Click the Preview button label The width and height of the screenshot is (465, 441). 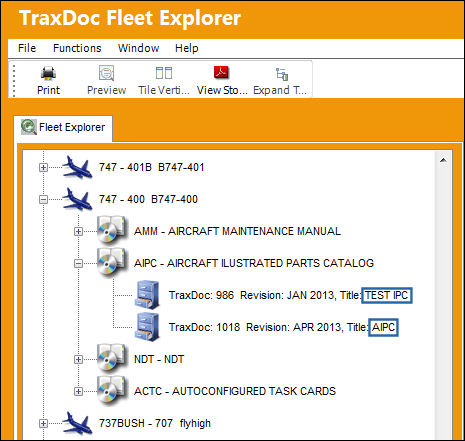pos(106,90)
